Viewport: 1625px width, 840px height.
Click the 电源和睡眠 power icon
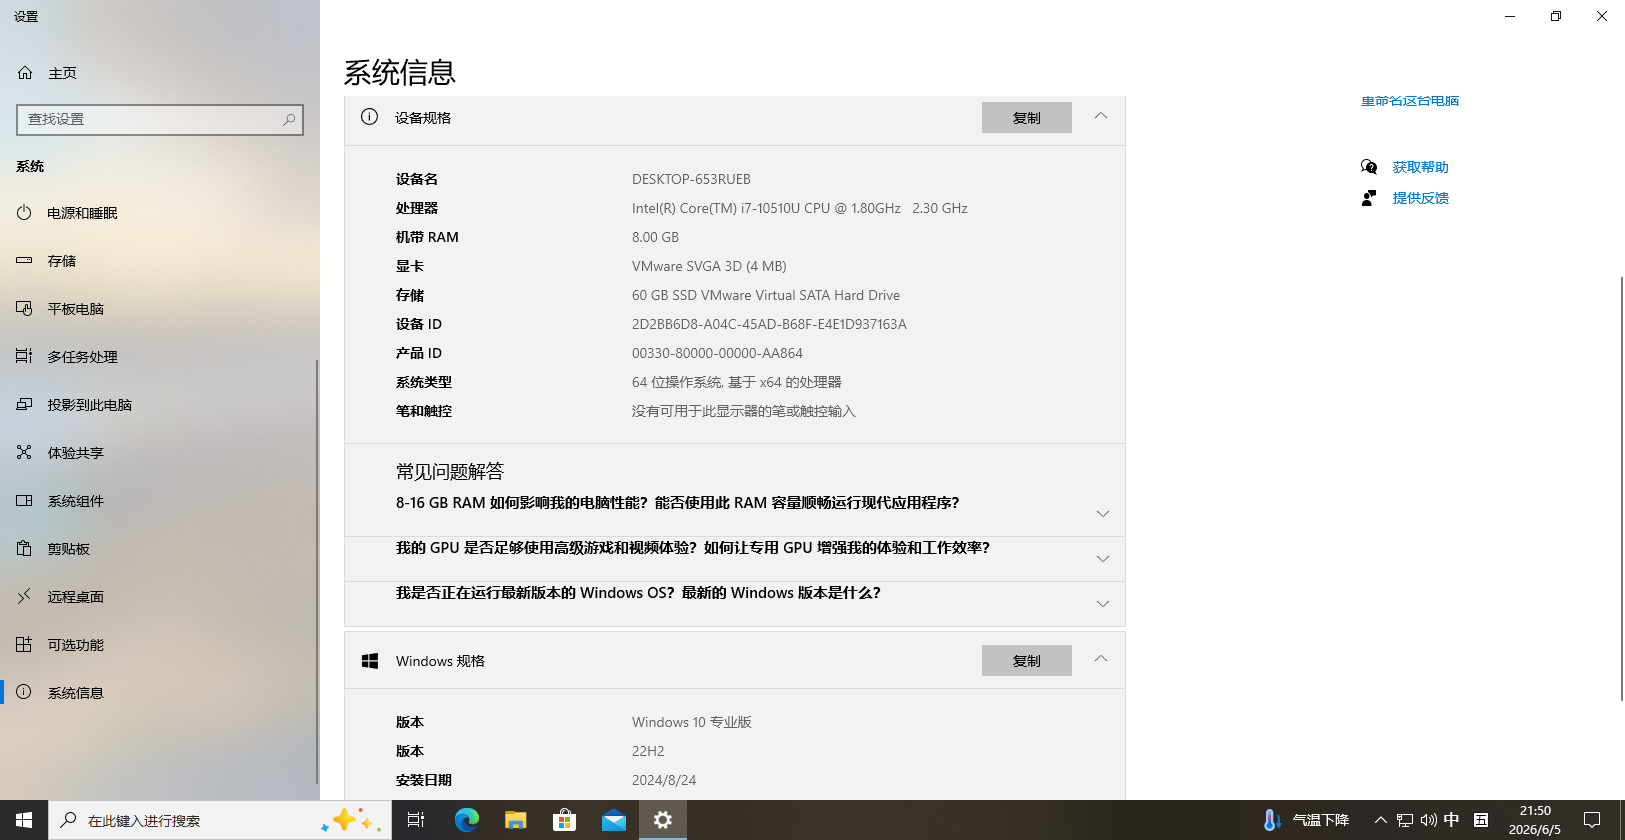[25, 213]
